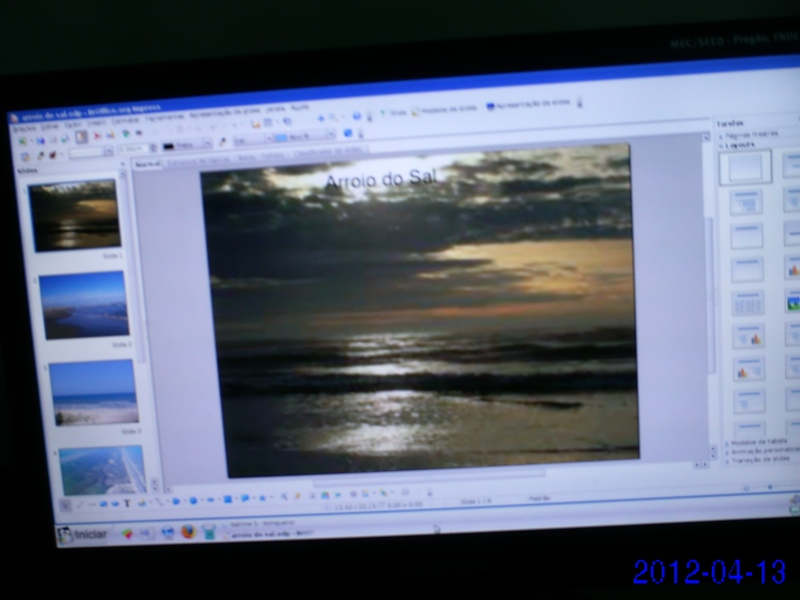Open the Apresentação de slides menu
The width and height of the screenshot is (800, 600).
tap(224, 114)
